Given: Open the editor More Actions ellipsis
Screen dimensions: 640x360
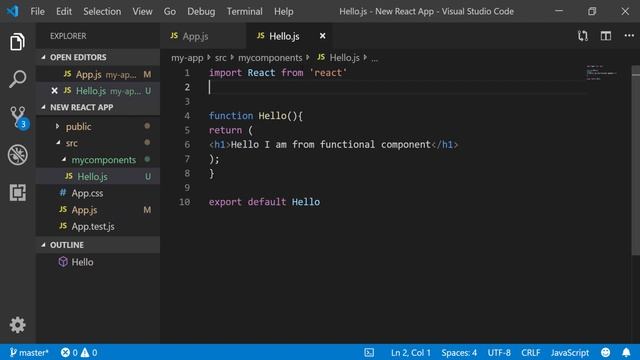Looking at the screenshot, I should point(629,36).
